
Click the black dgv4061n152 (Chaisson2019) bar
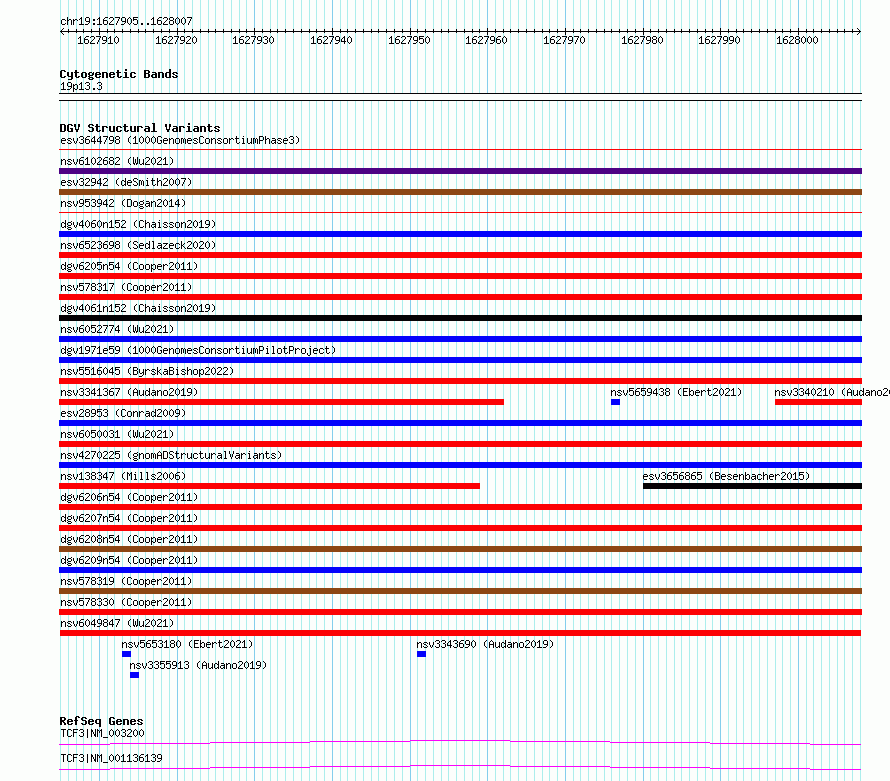click(460, 318)
